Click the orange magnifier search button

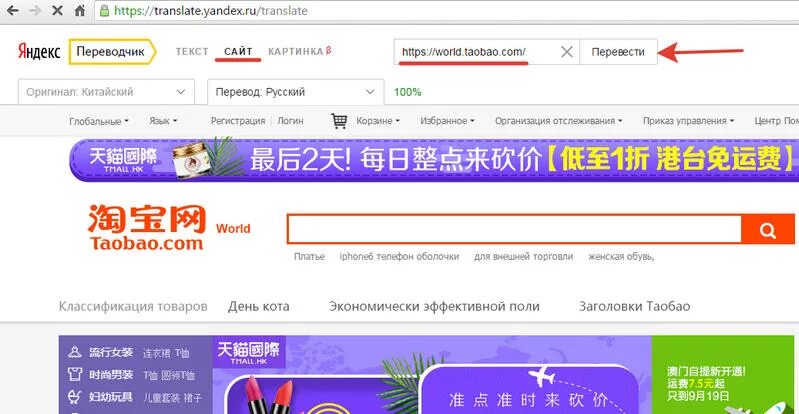(767, 229)
